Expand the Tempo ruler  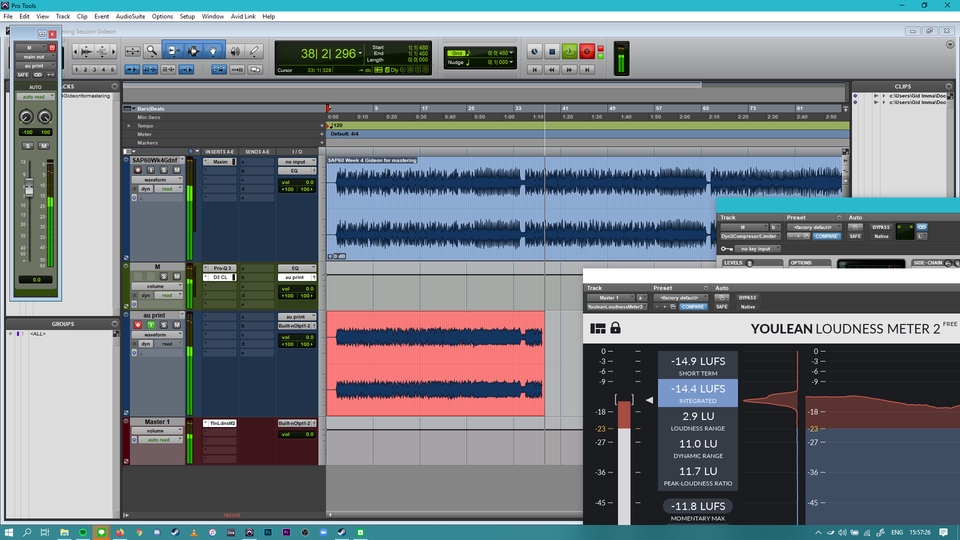129,126
